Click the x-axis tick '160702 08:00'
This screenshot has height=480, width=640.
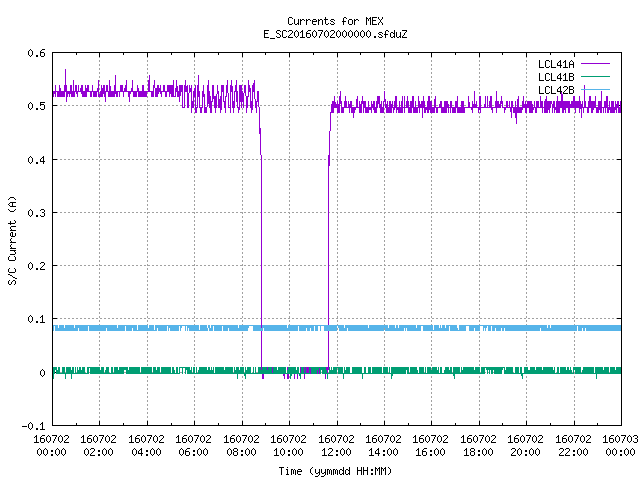[241, 446]
